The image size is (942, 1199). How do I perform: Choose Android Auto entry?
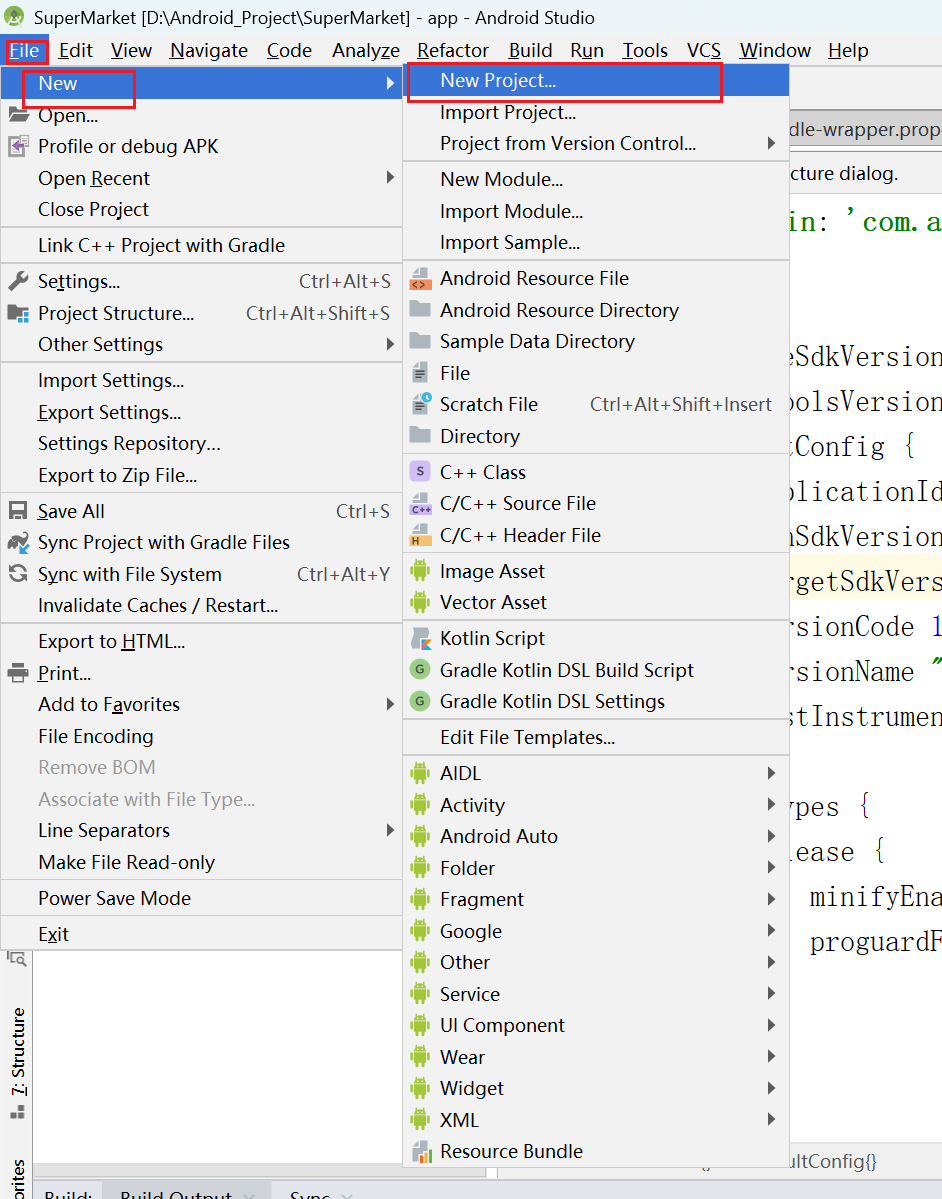click(596, 837)
